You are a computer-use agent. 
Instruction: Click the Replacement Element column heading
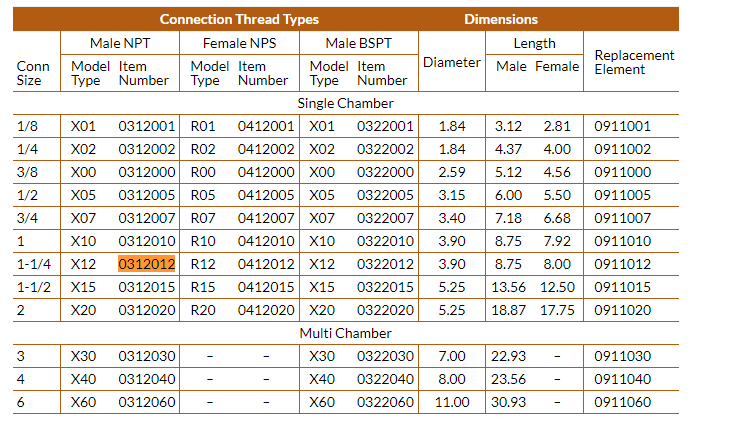(634, 62)
